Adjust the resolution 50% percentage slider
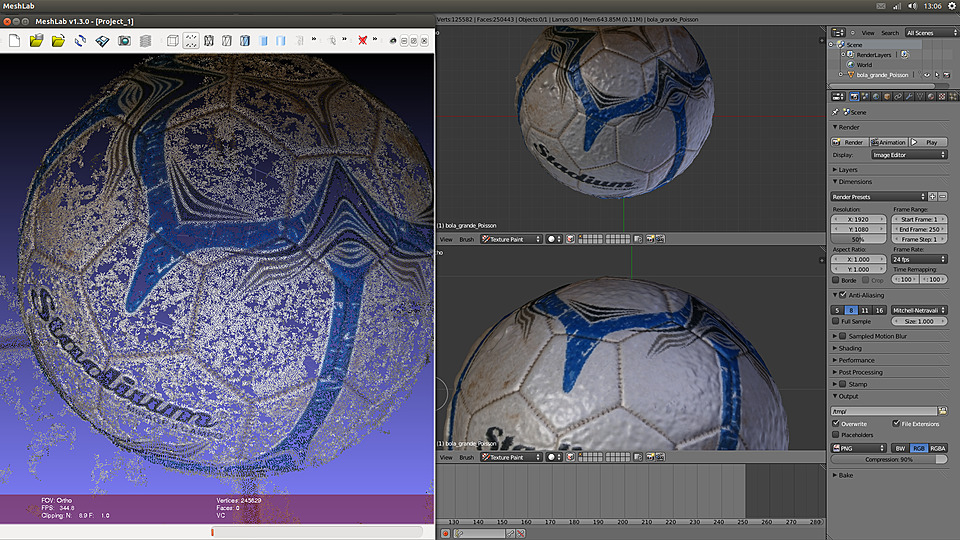 point(858,239)
